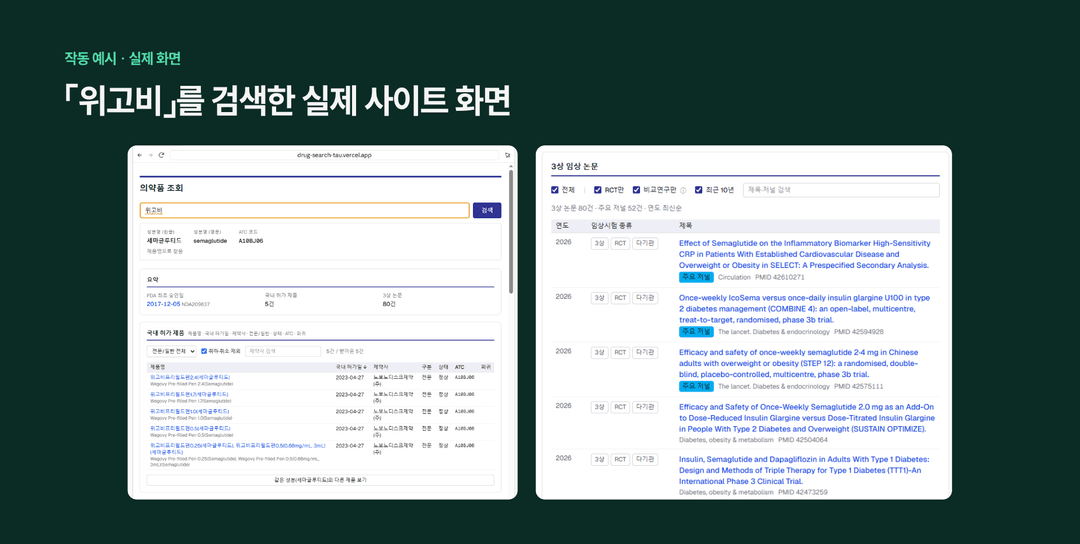Click the browser forward arrow icon

[151, 155]
